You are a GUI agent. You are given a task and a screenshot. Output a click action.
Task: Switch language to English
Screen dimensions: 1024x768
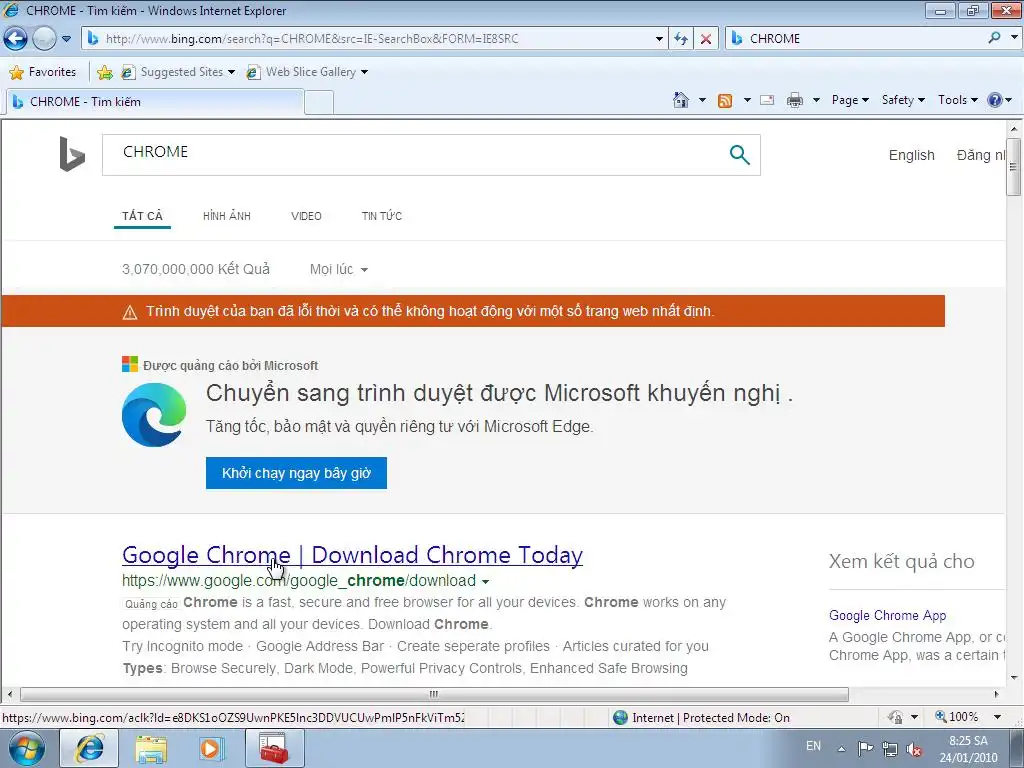pos(911,155)
